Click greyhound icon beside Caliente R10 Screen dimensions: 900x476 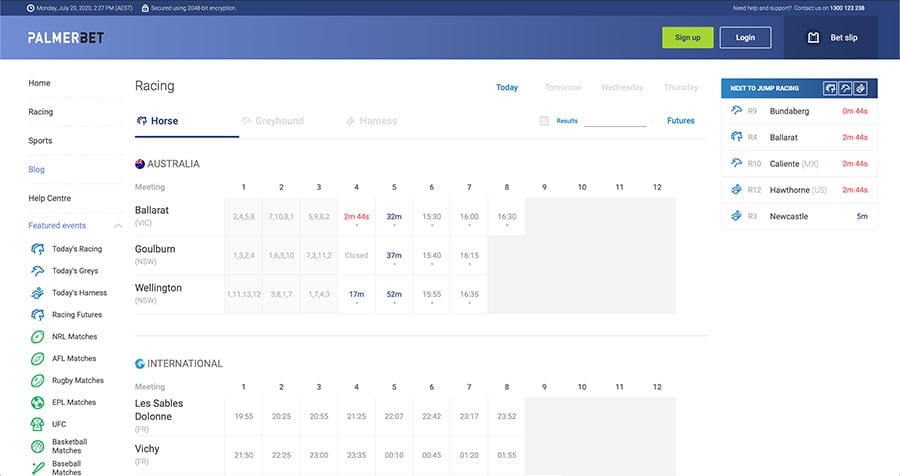[x=736, y=163]
